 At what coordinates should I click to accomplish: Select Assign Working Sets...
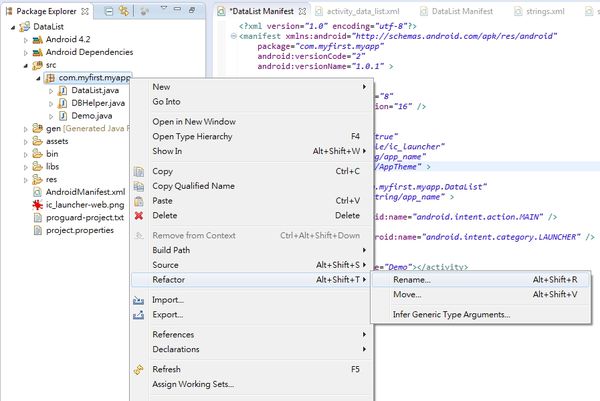coord(253,384)
